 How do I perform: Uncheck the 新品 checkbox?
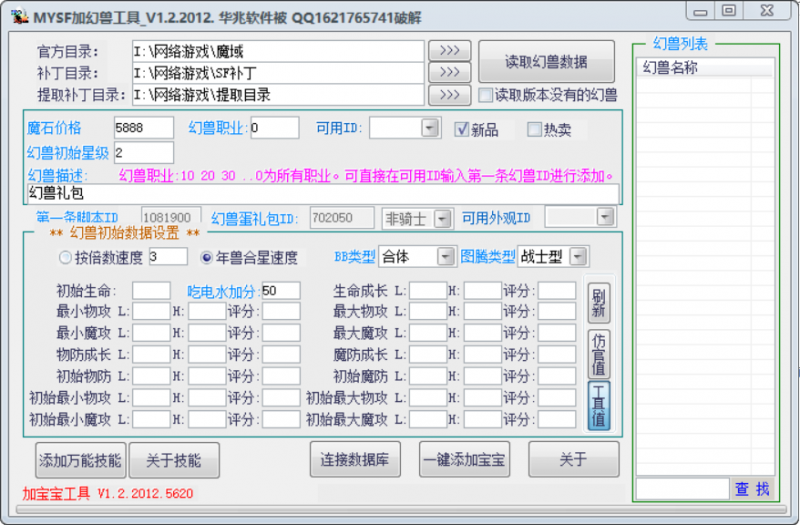(462, 130)
